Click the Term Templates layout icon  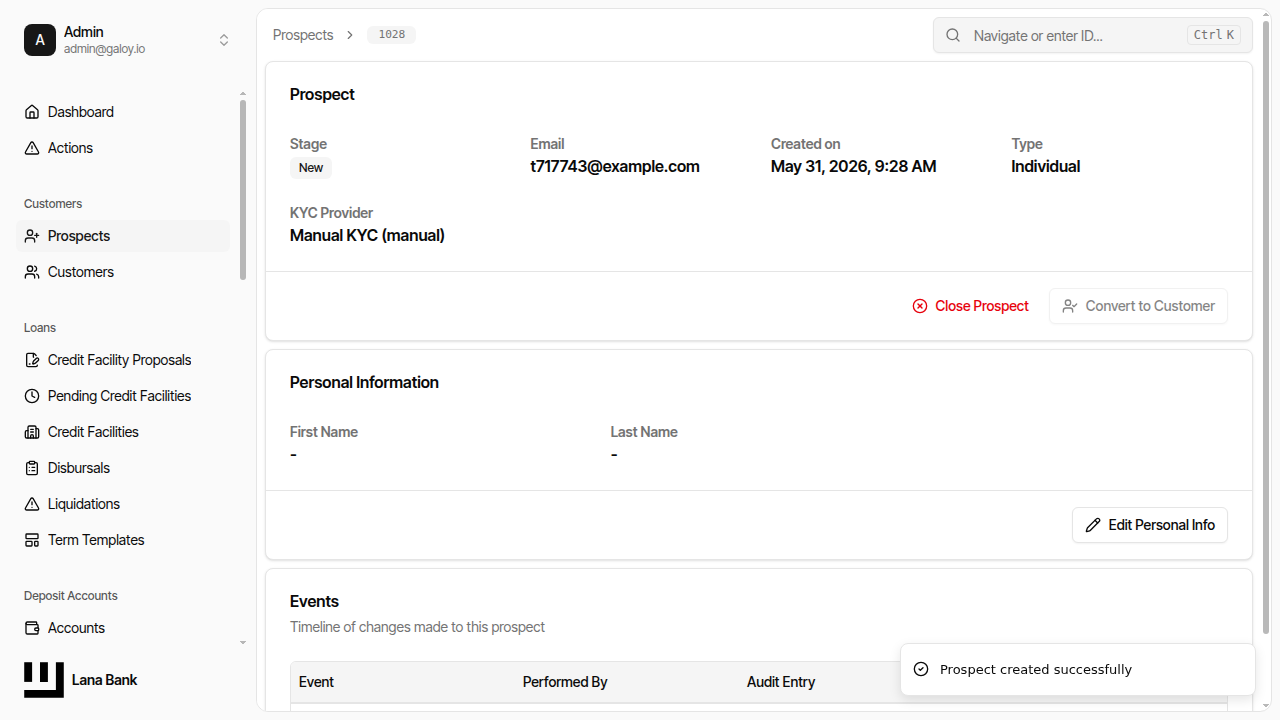(32, 540)
